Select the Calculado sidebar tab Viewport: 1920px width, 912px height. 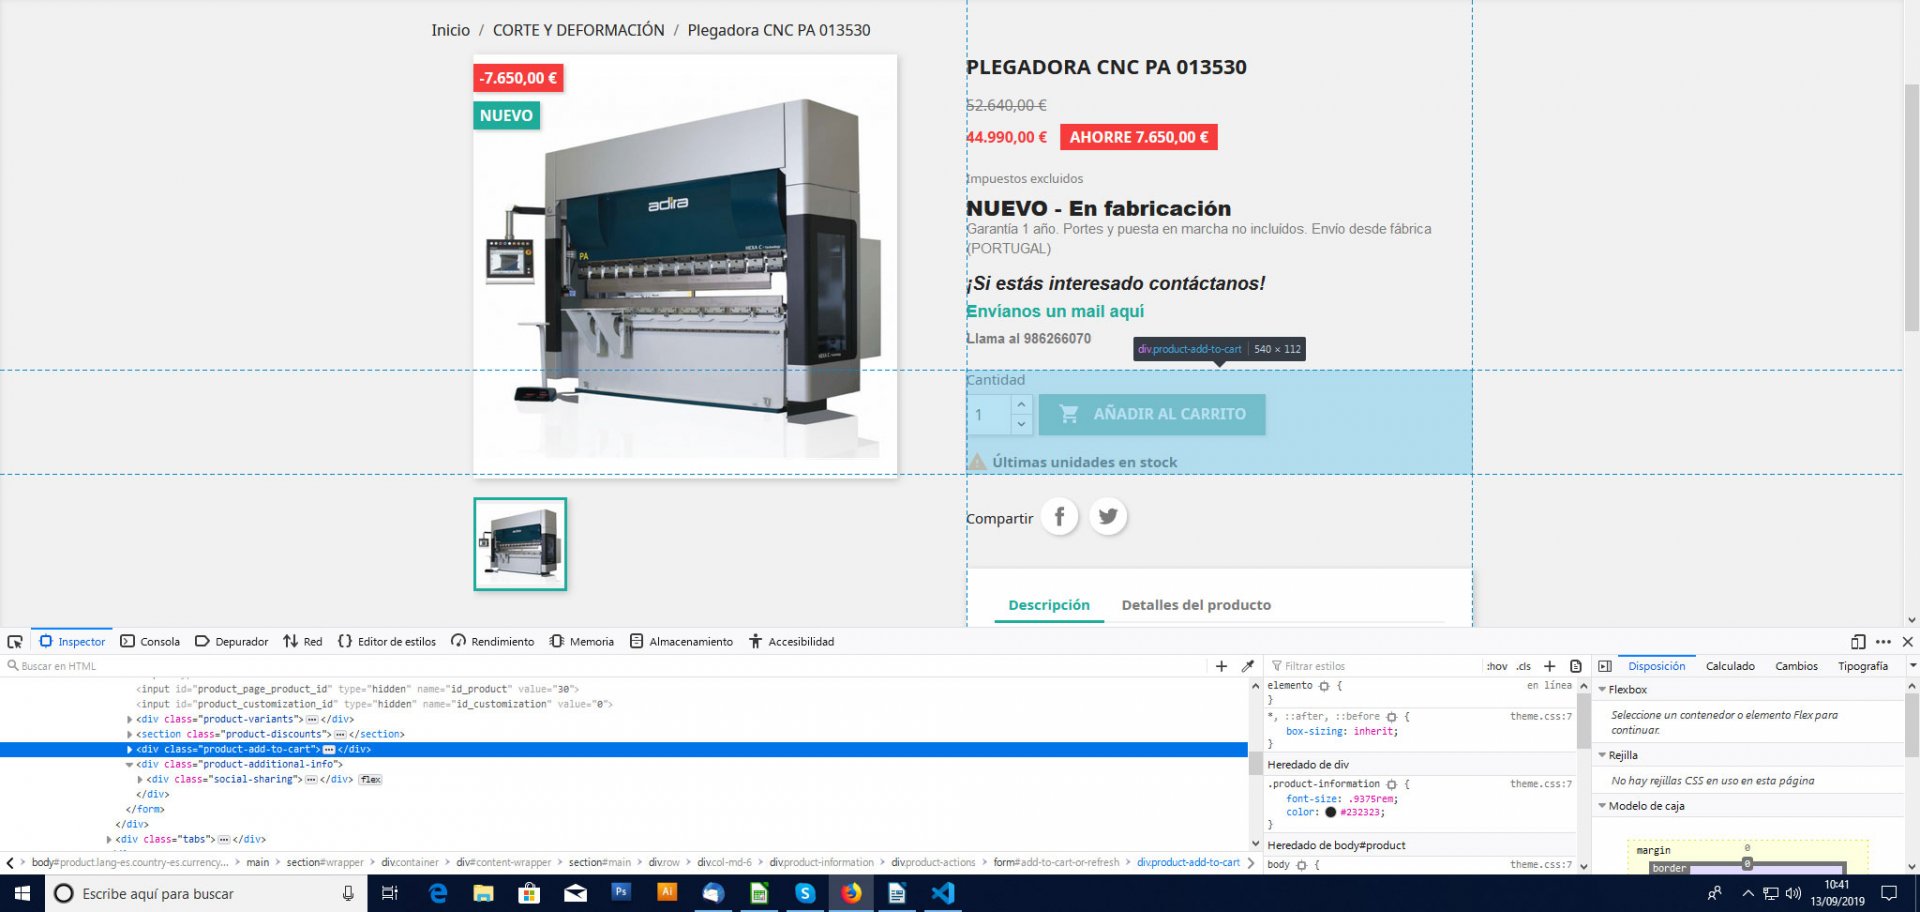click(1730, 666)
